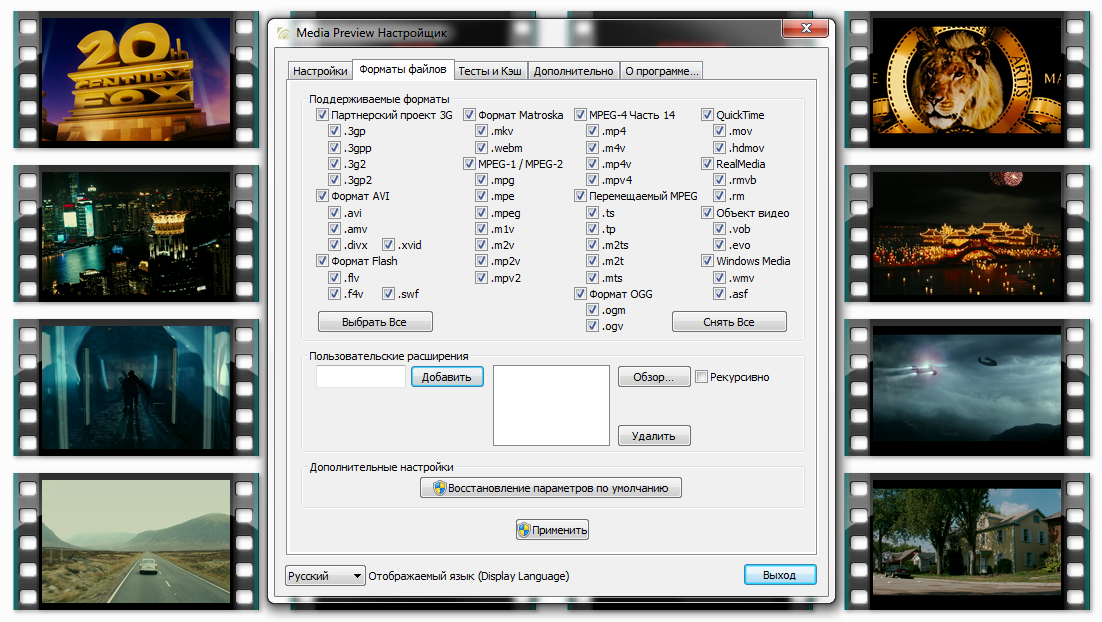This screenshot has width=1102, height=622.
Task: Click the Обзор... button
Action: (654, 377)
